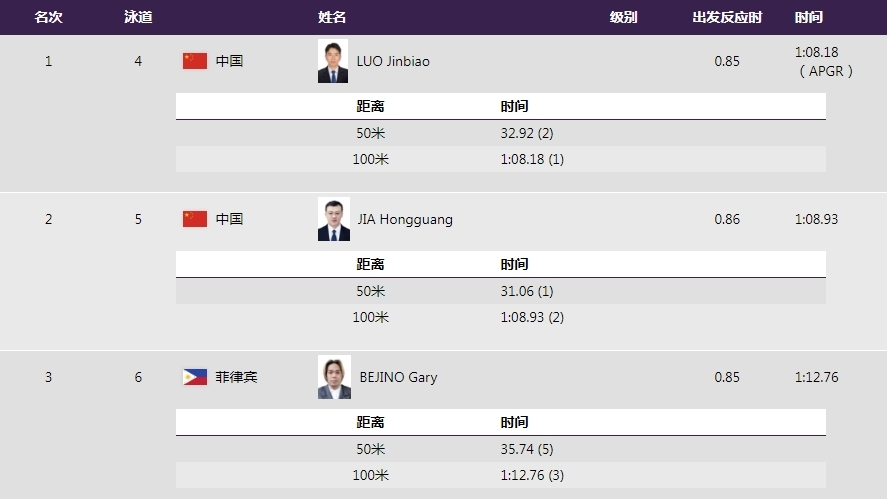Screen dimensions: 887x499
Task: Click the BEJINO Gary name link
Action: point(397,377)
